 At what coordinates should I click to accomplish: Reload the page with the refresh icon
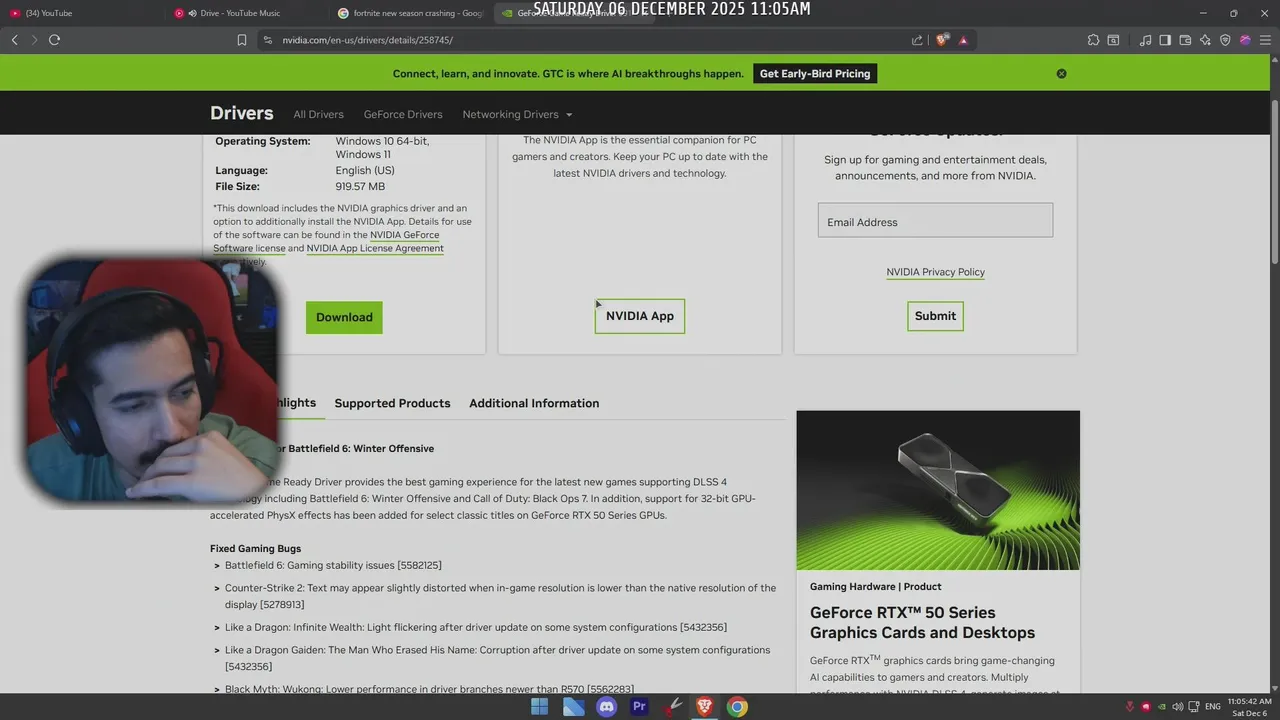click(x=54, y=40)
